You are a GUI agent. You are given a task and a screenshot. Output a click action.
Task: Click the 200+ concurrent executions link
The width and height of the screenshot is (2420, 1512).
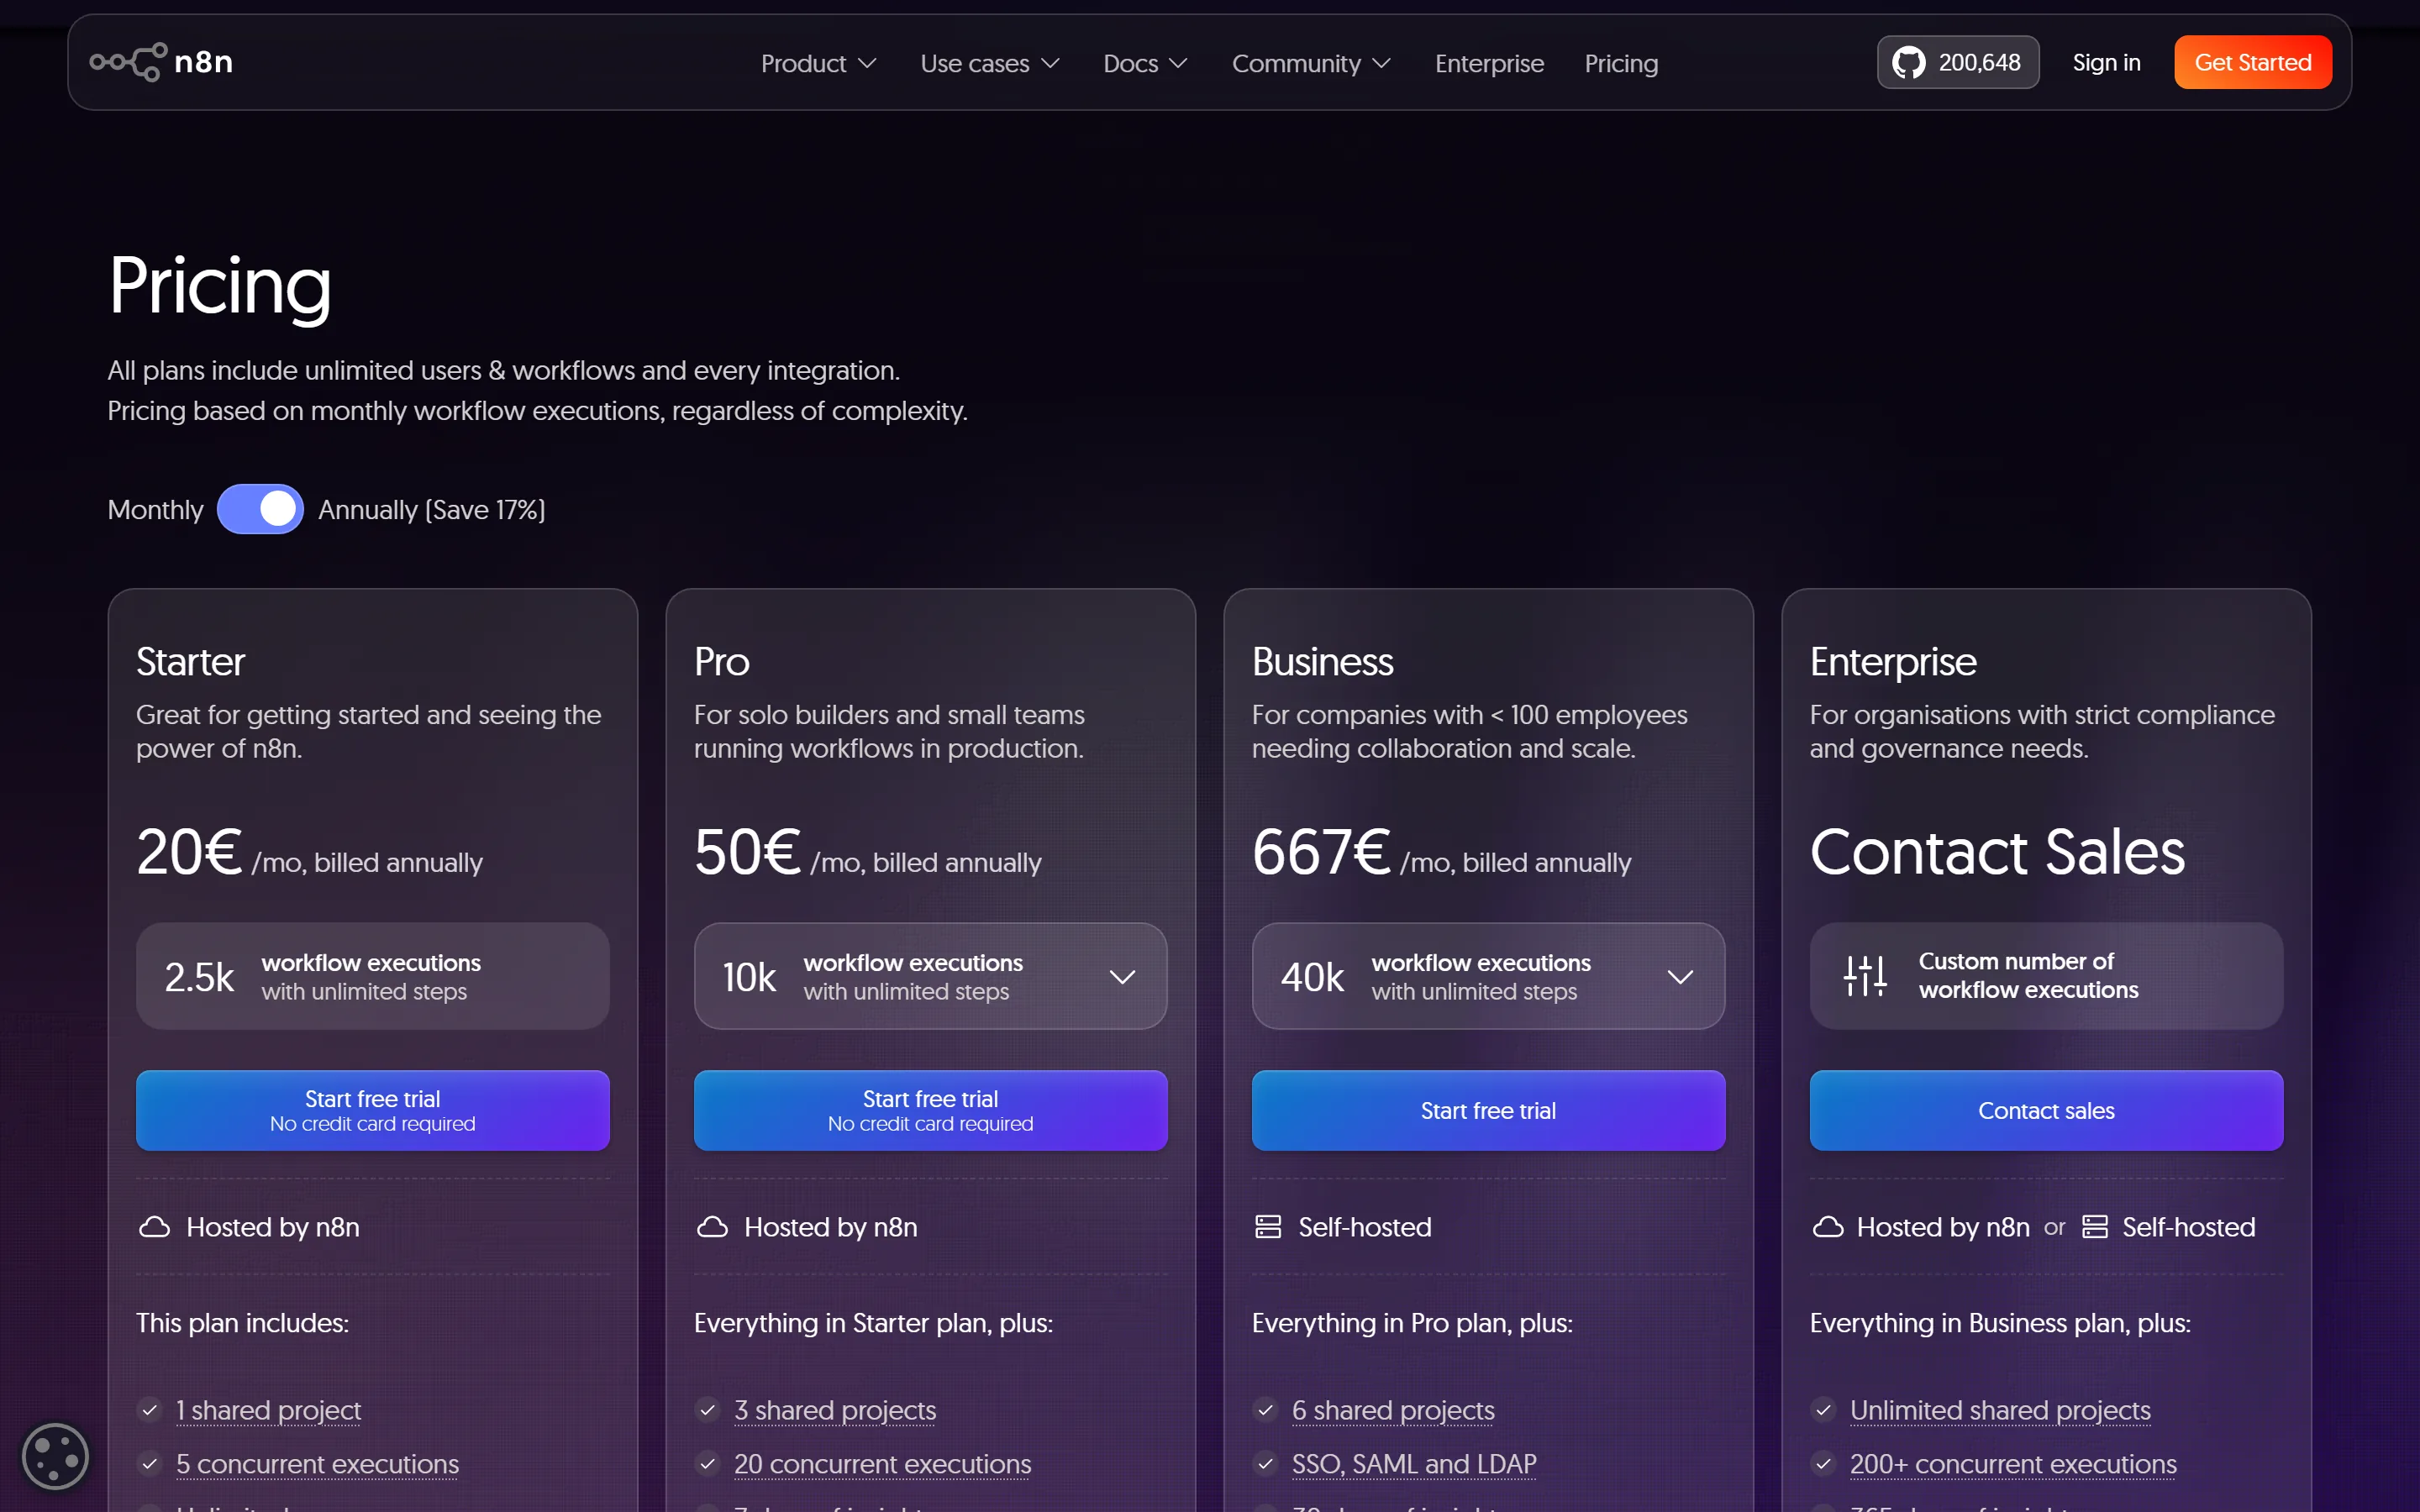(x=2013, y=1464)
